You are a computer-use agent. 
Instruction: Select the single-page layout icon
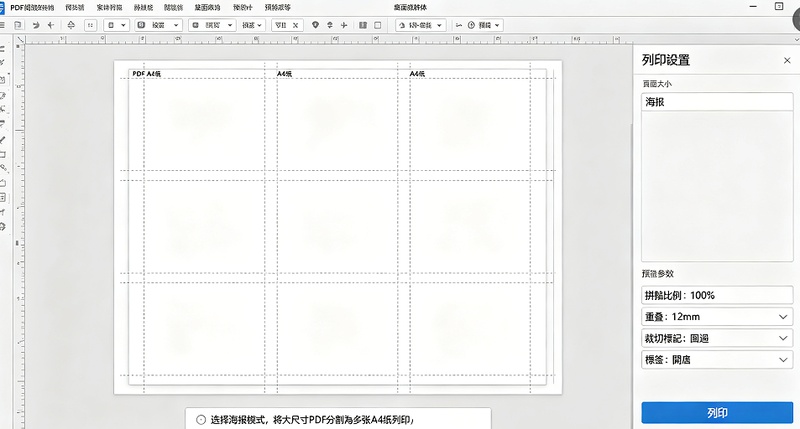coord(378,25)
